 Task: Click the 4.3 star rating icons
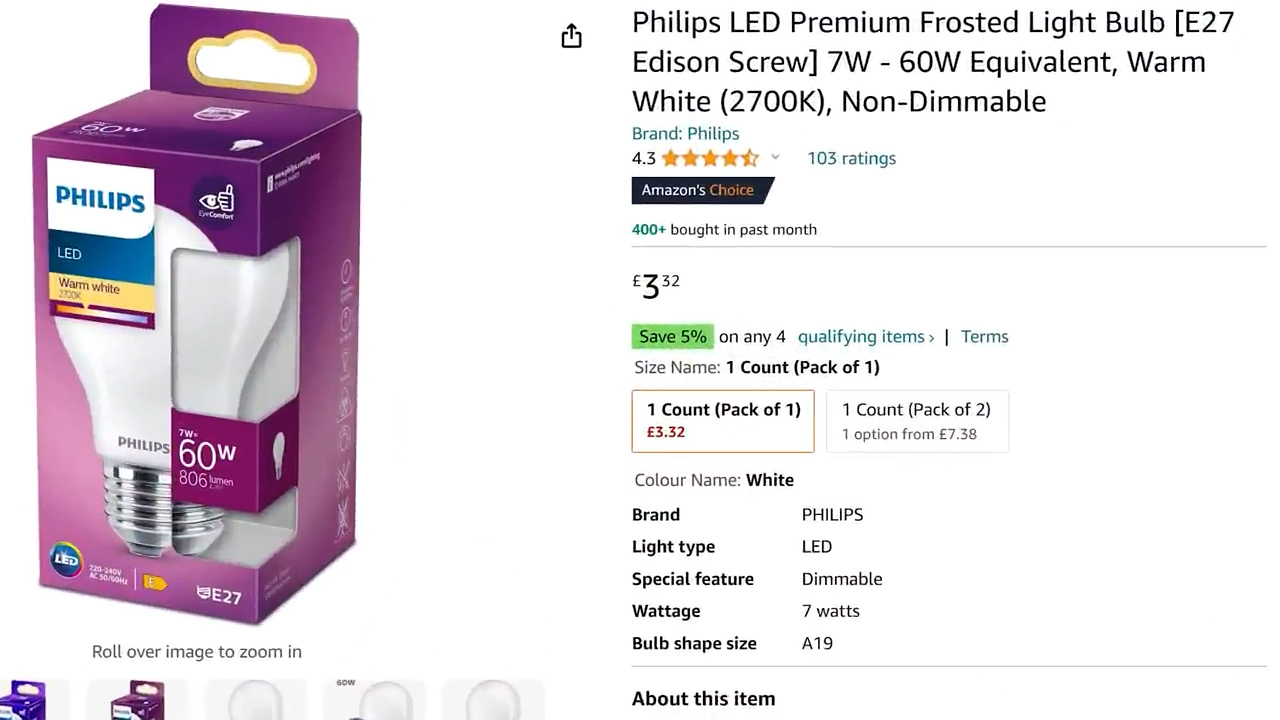click(x=709, y=158)
